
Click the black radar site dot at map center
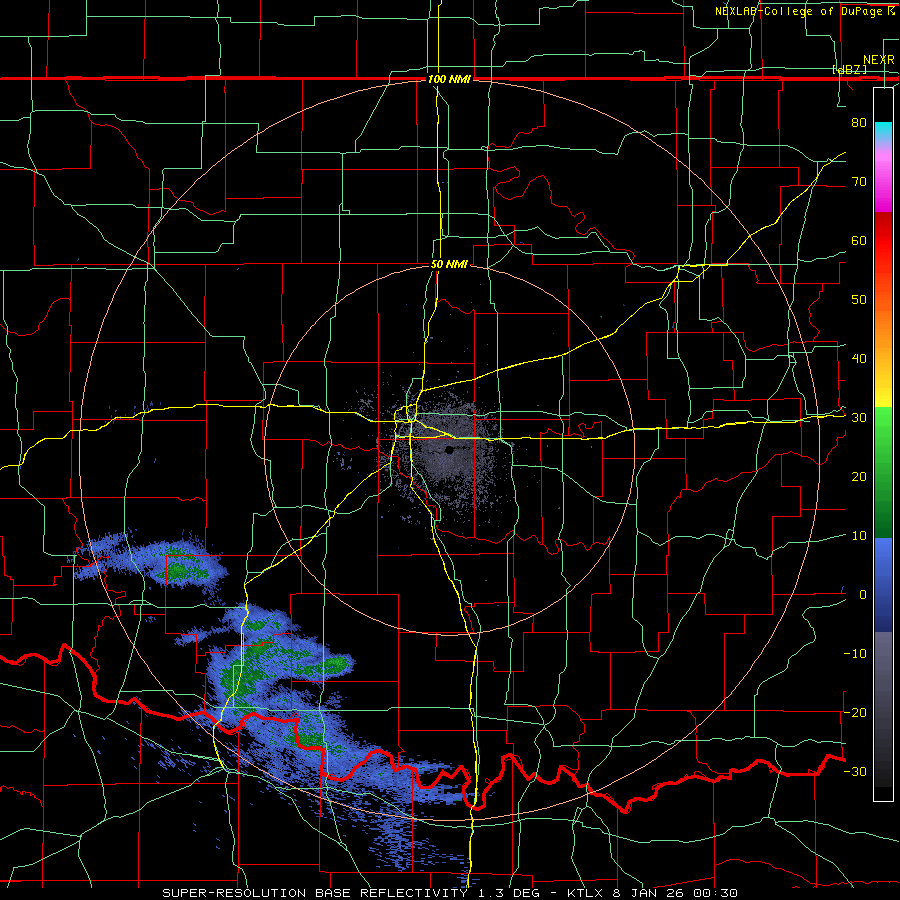[449, 451]
